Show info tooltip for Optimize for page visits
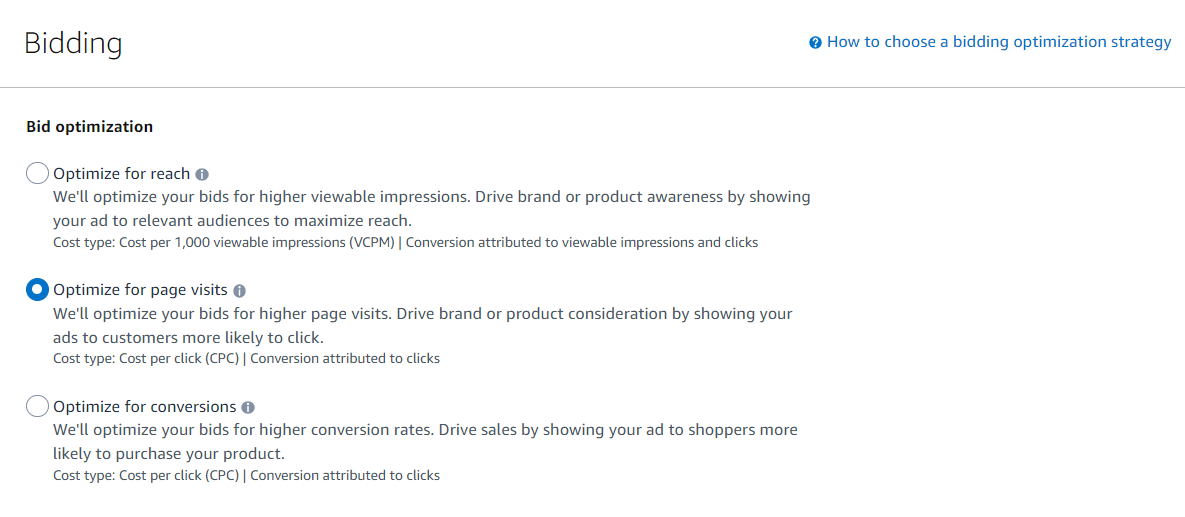 click(x=240, y=291)
